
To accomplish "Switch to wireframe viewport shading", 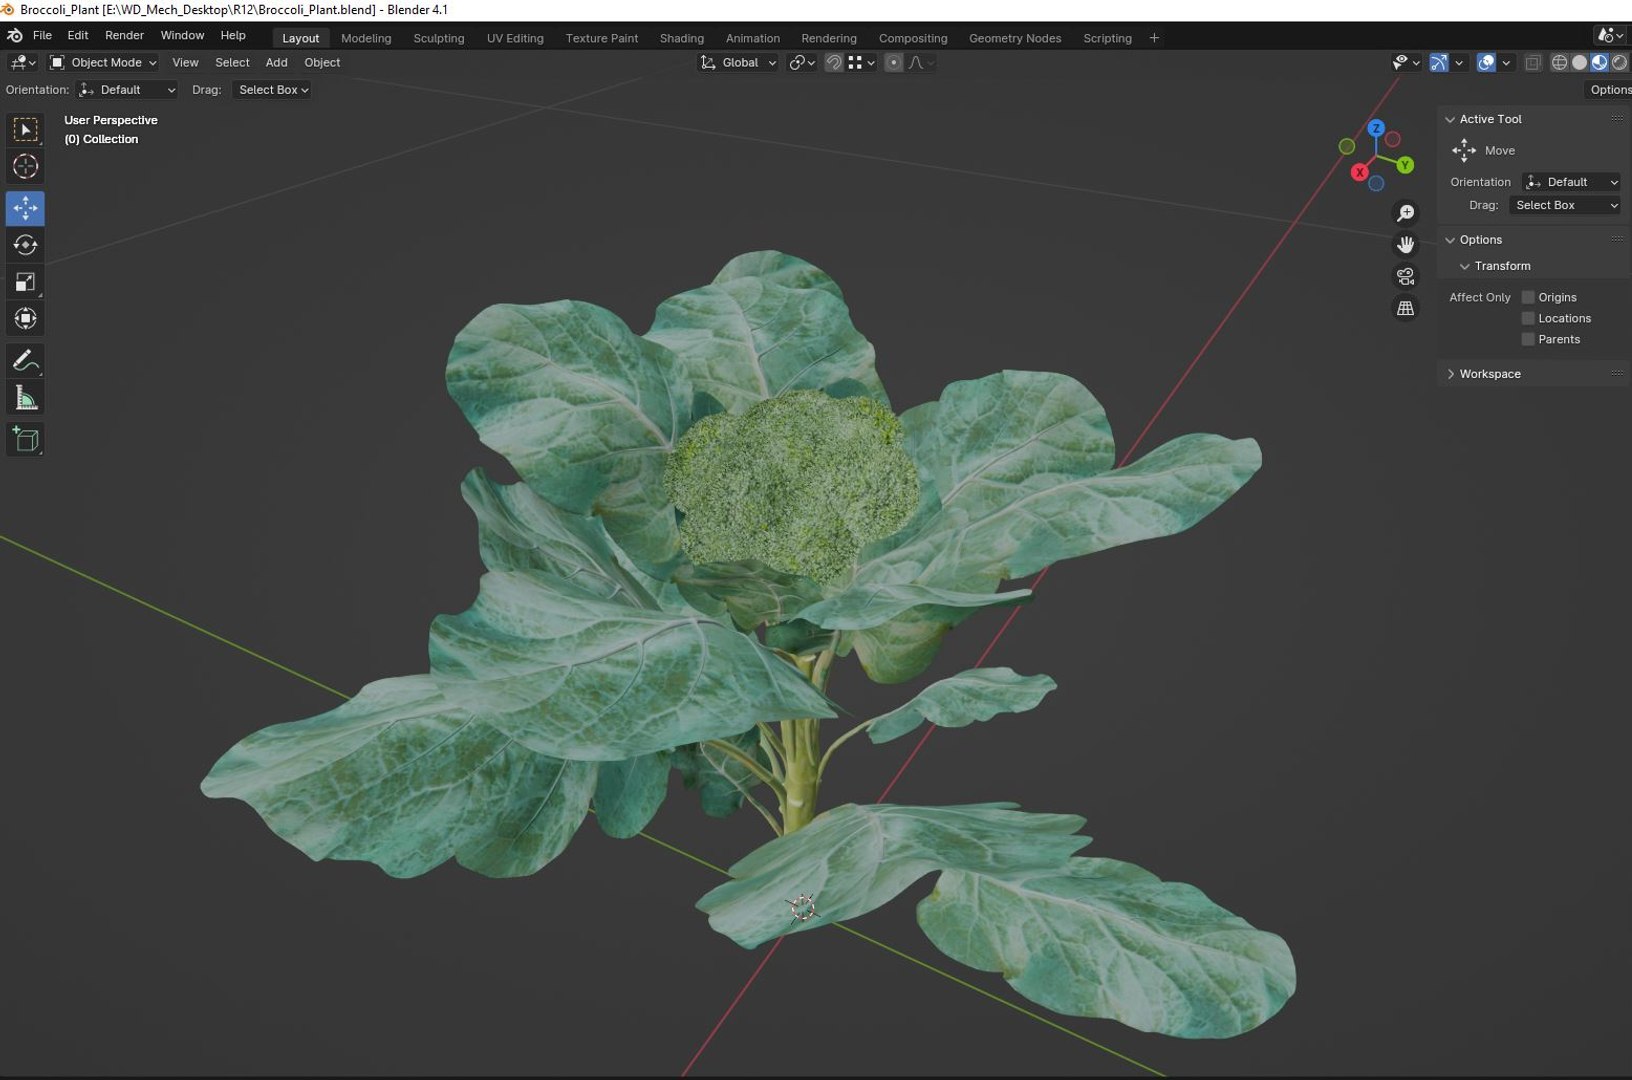I will click(1559, 62).
